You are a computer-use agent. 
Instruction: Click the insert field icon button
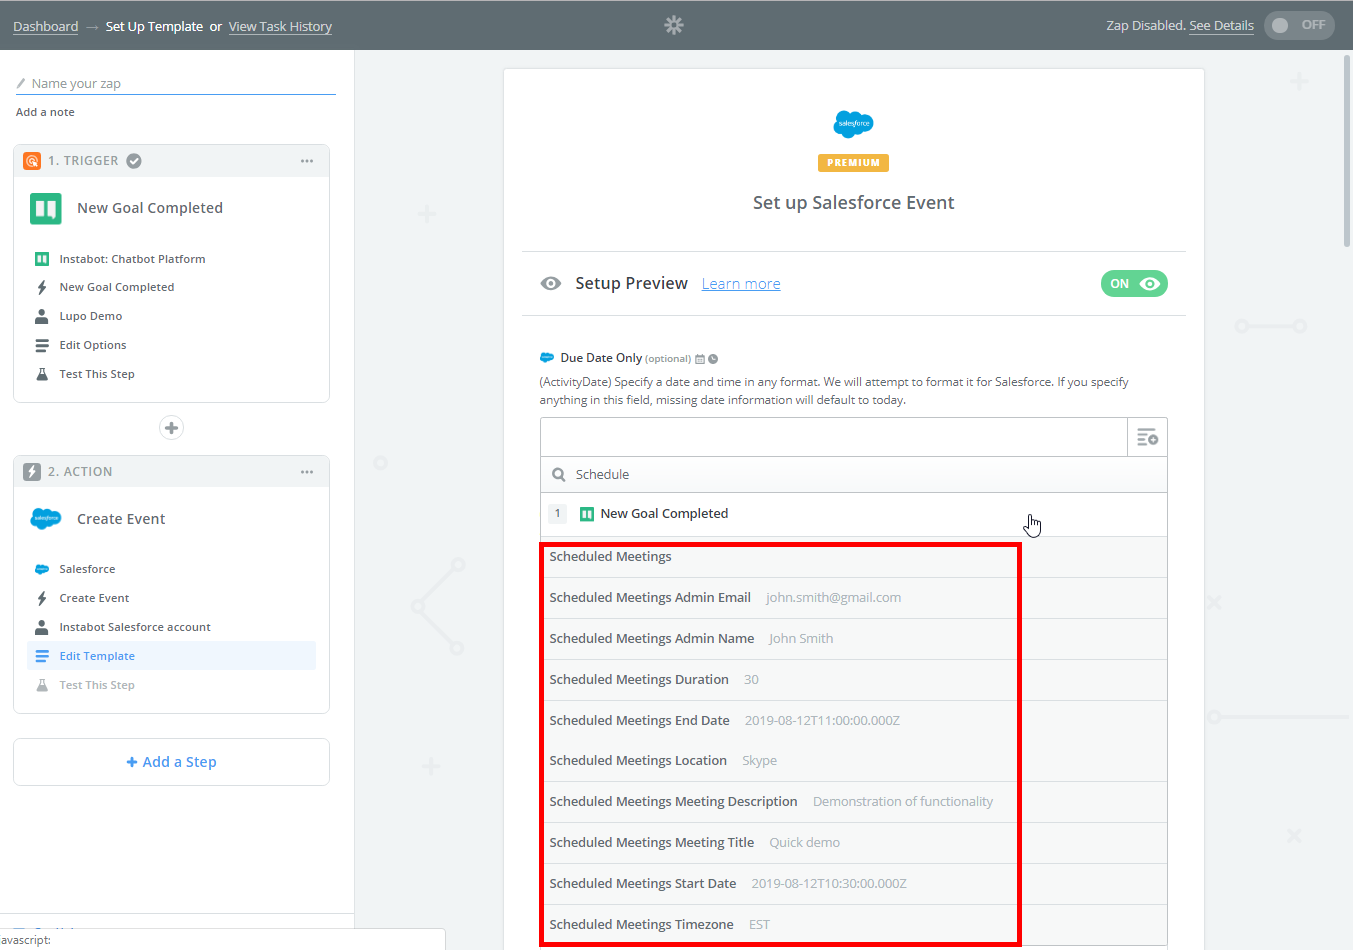click(1148, 437)
